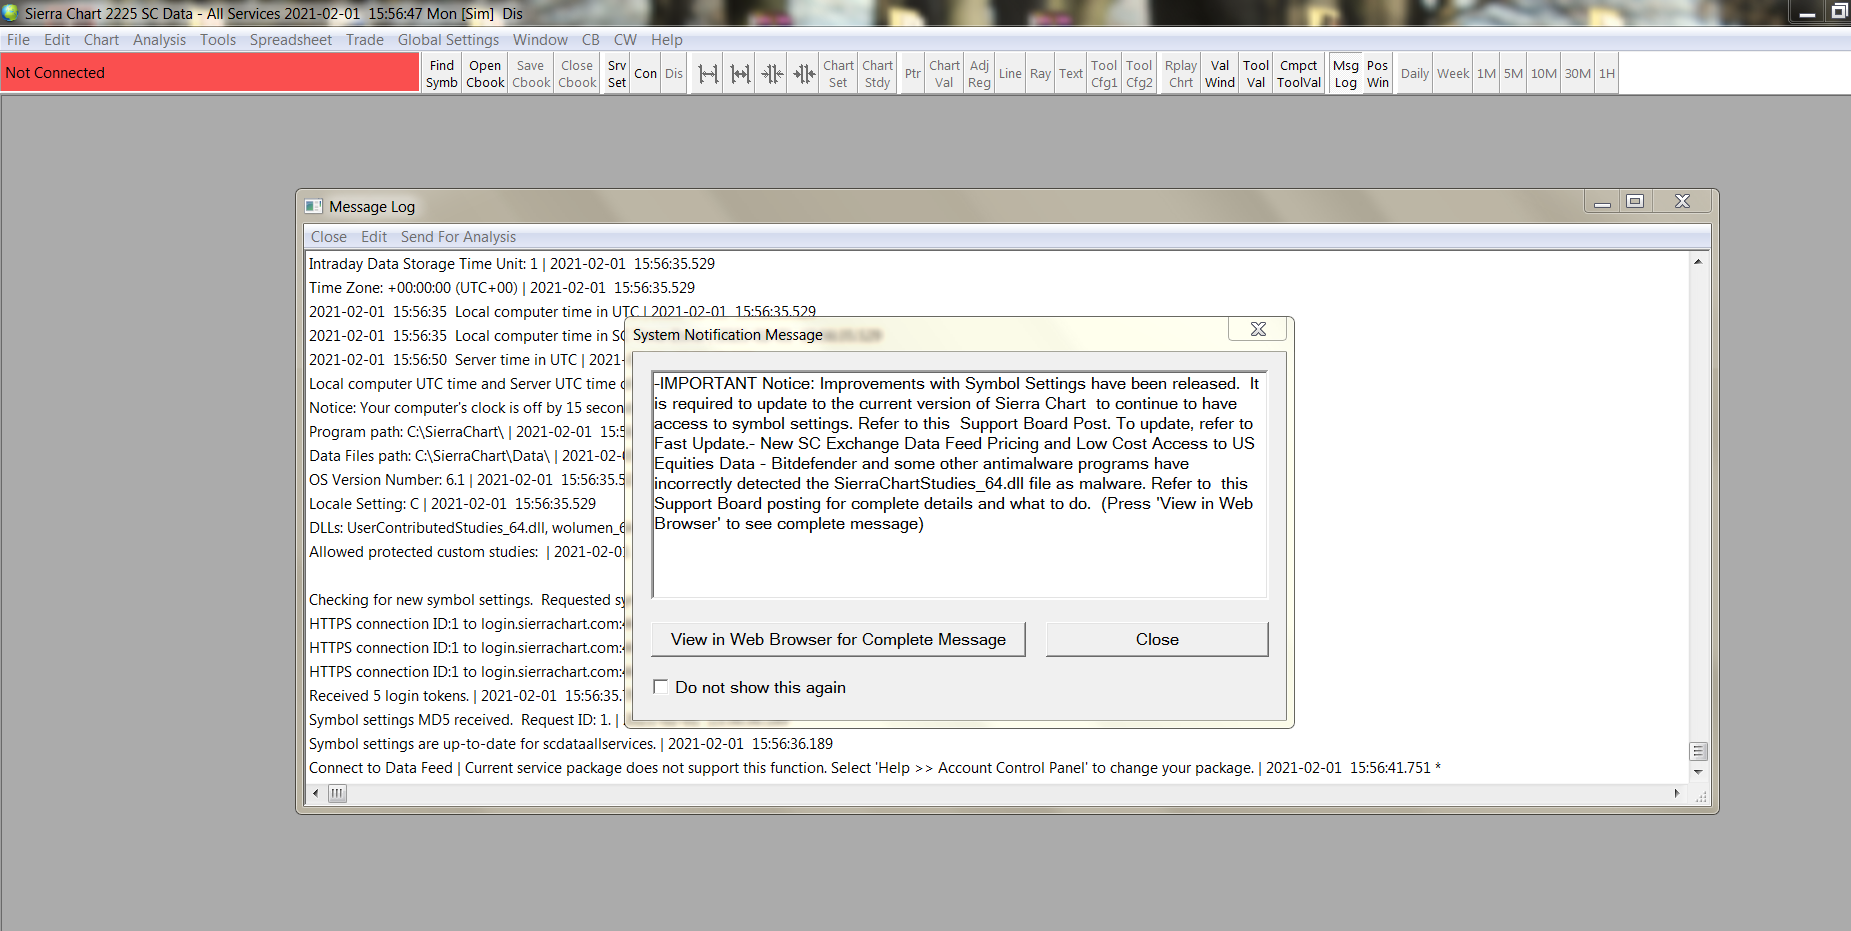Check the 'Do not show this again' box
Image resolution: width=1851 pixels, height=931 pixels.
click(x=660, y=687)
